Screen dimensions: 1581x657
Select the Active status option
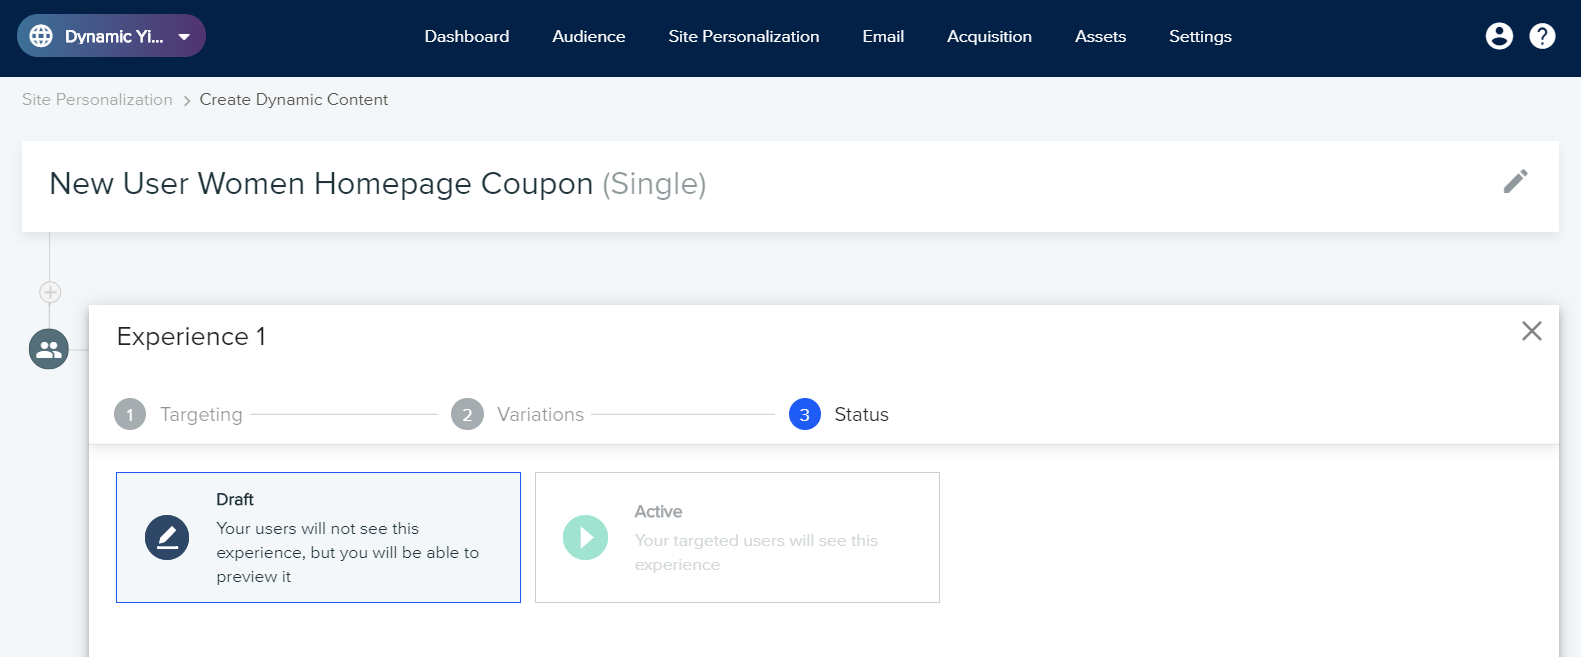[737, 537]
